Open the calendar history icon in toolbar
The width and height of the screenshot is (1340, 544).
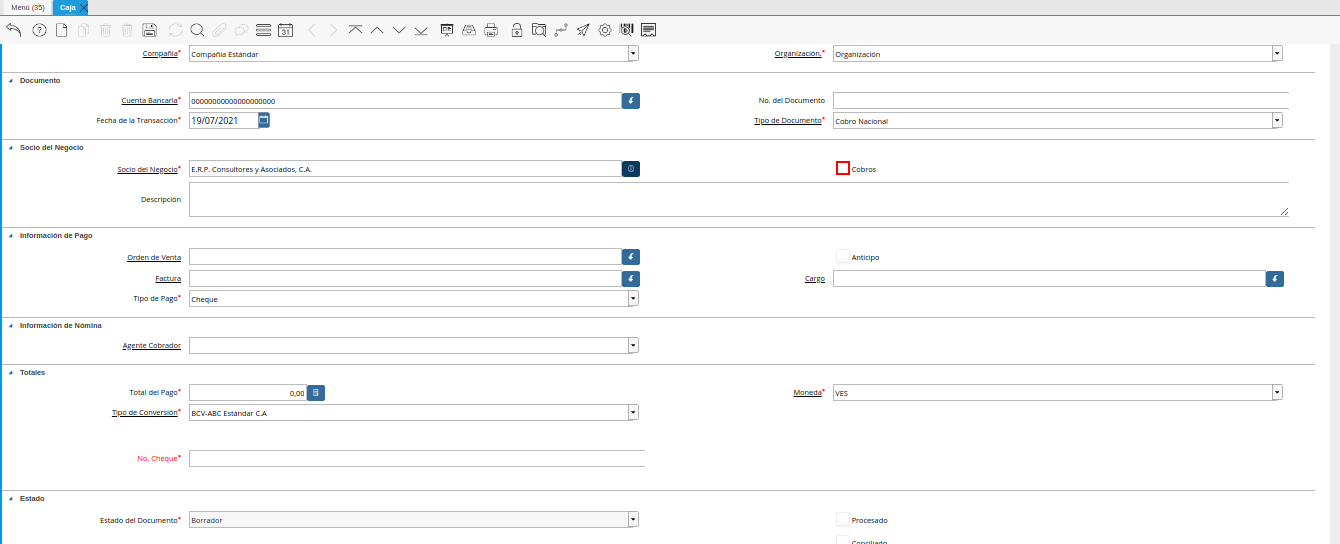(285, 30)
